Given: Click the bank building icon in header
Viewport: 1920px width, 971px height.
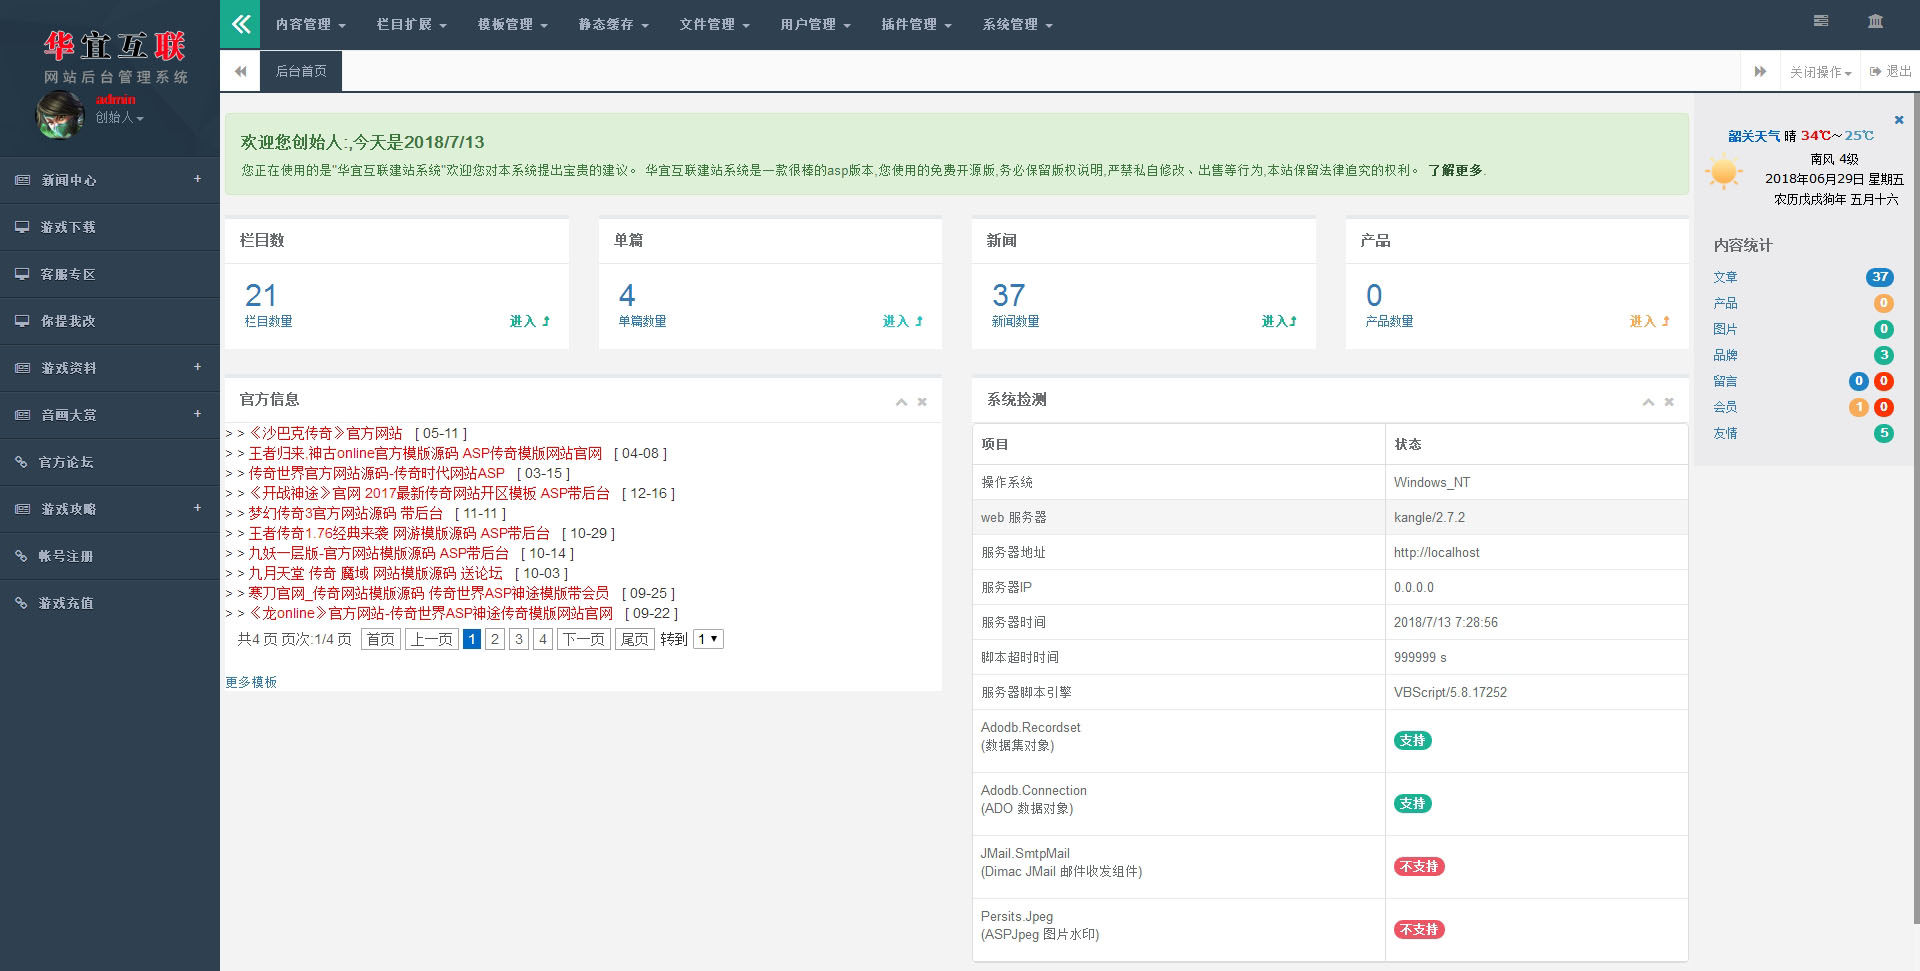Looking at the screenshot, I should point(1875,21).
